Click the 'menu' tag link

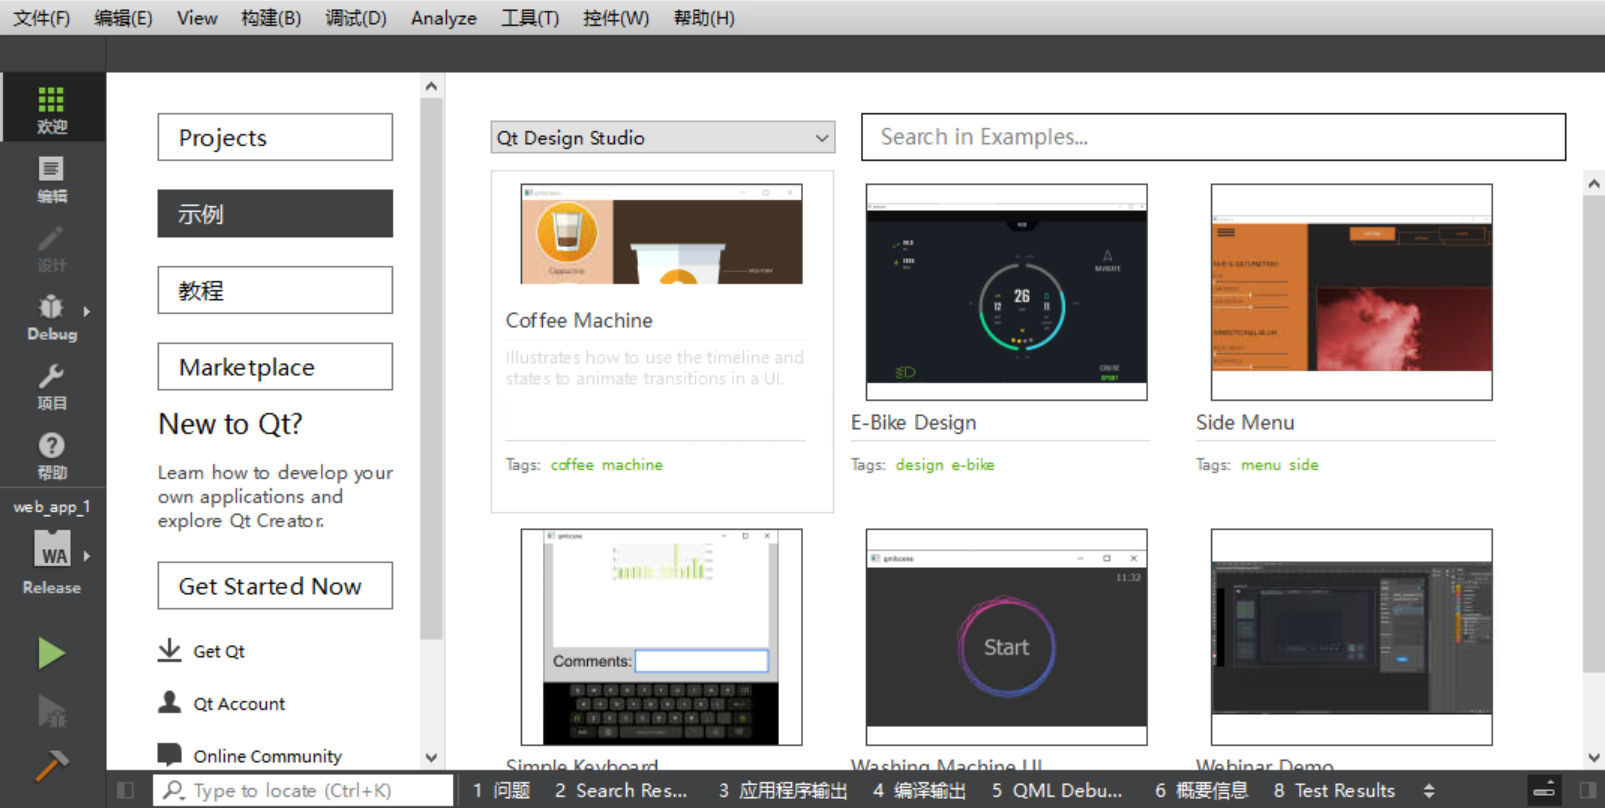1261,464
